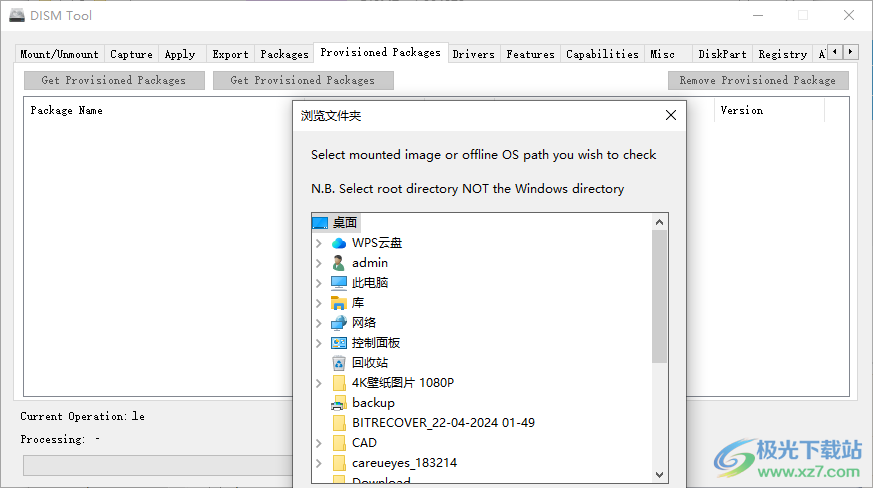Expand the careueyes_183214 folder node
This screenshot has height=488, width=873.
click(x=318, y=464)
